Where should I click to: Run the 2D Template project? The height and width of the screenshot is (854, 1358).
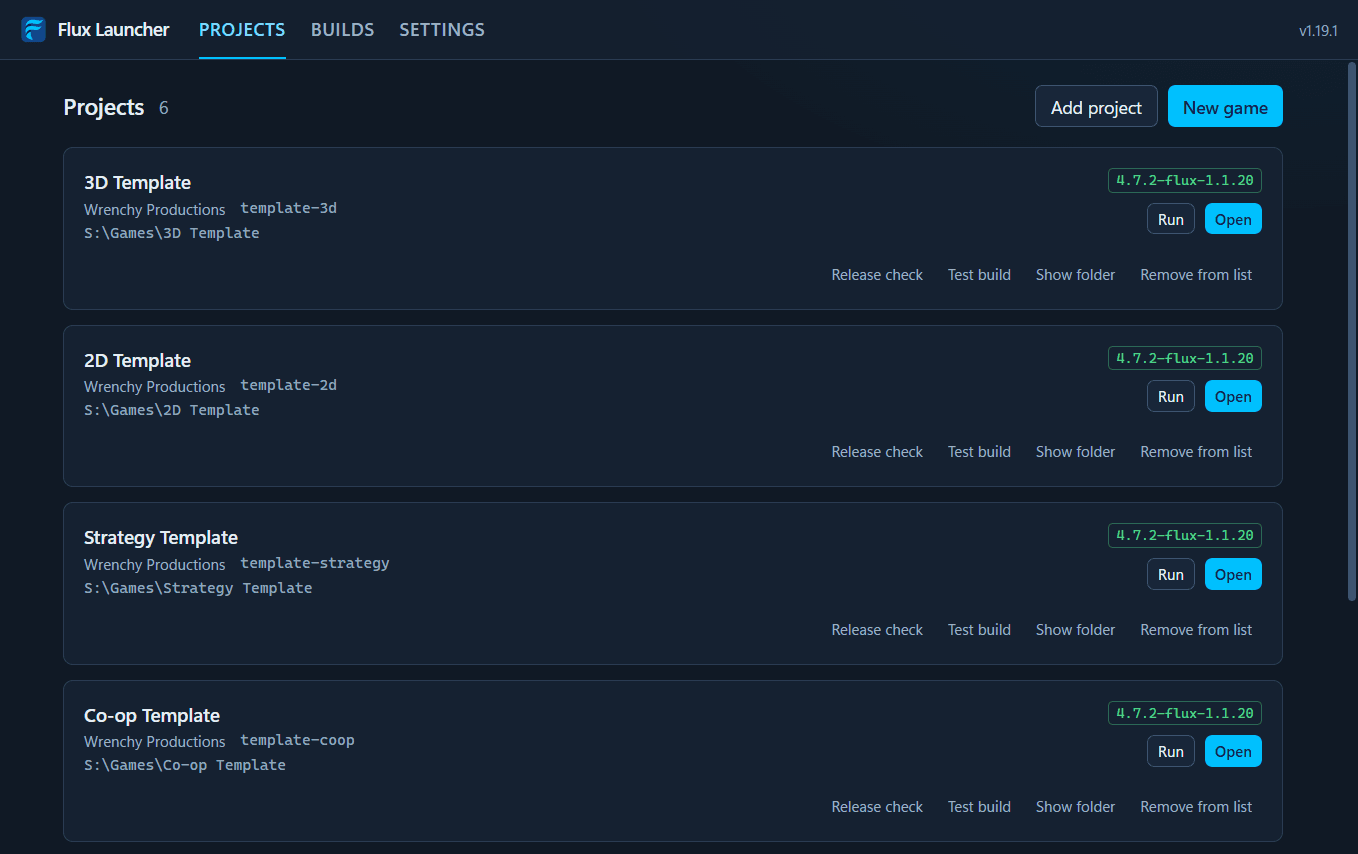coord(1171,397)
